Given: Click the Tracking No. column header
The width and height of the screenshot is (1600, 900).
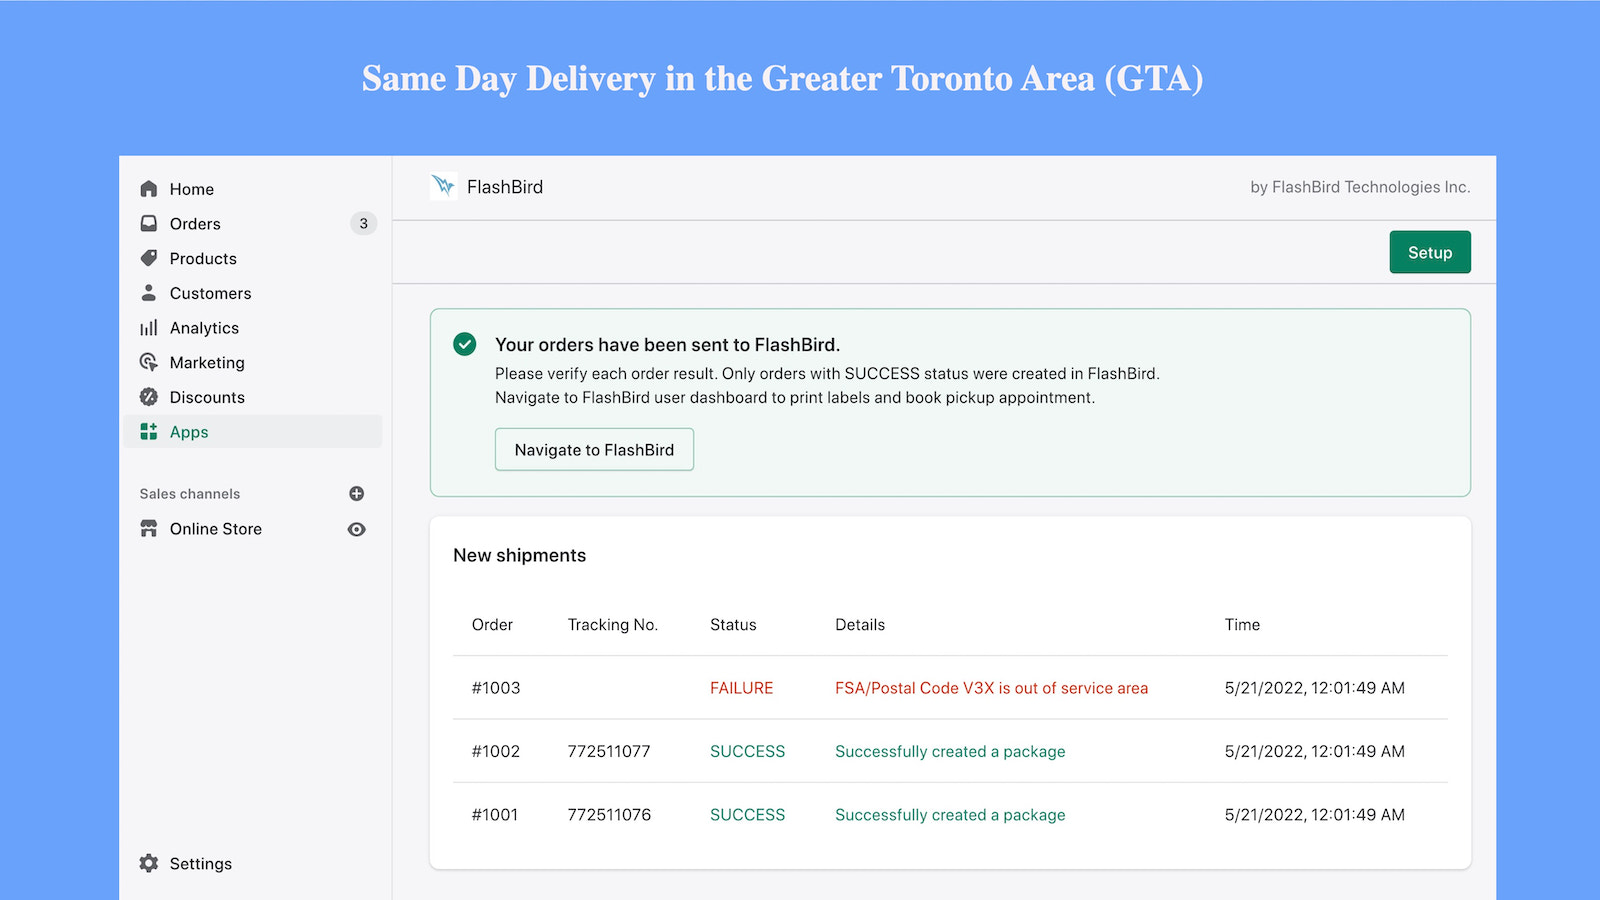Looking at the screenshot, I should click(x=613, y=624).
